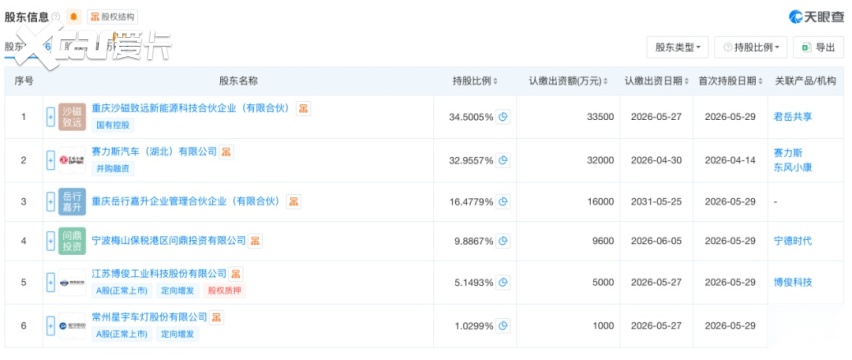Click pie chart icon next to 34.5005%
Screen dimensions: 852x360
tap(503, 117)
